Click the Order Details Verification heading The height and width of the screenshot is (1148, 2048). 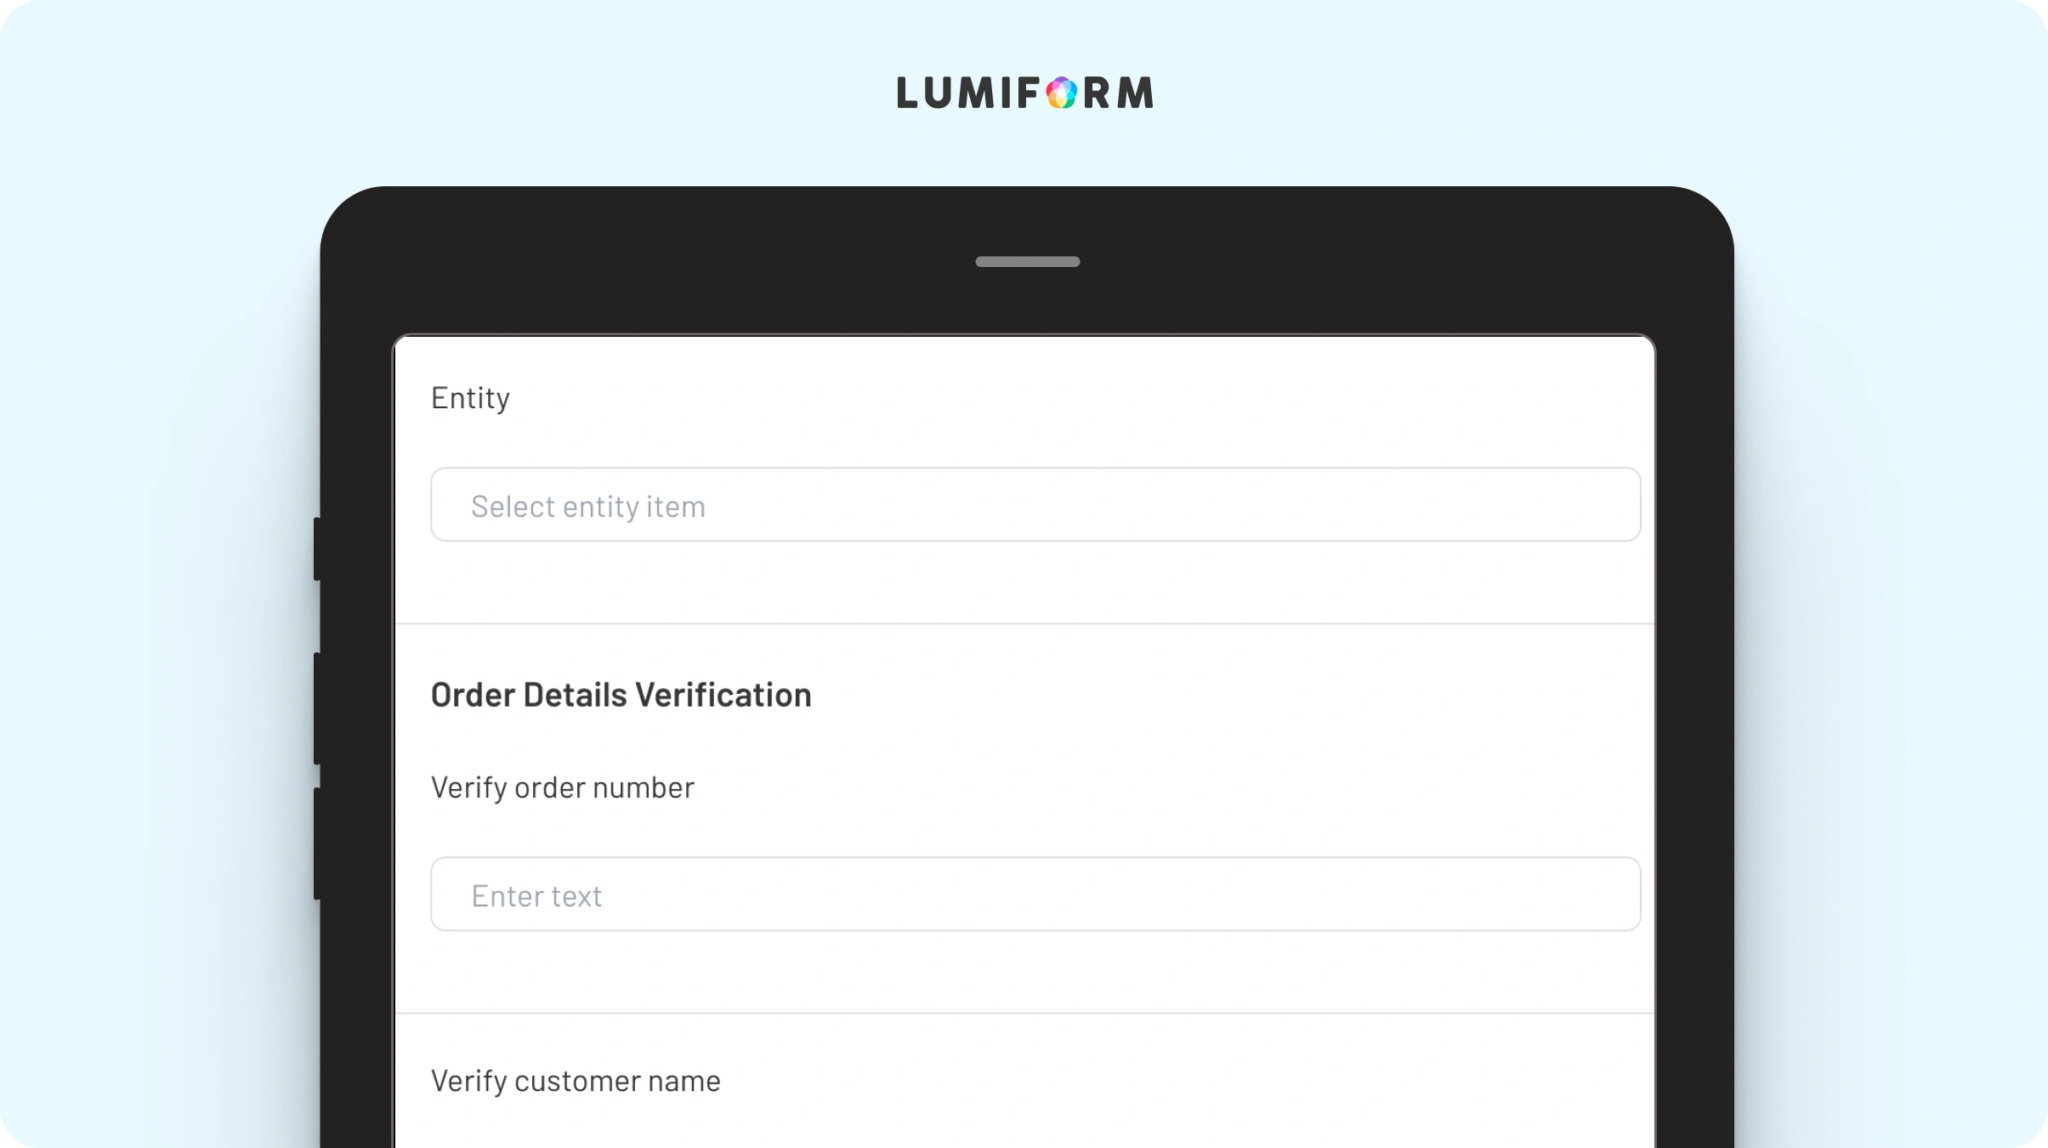click(620, 694)
